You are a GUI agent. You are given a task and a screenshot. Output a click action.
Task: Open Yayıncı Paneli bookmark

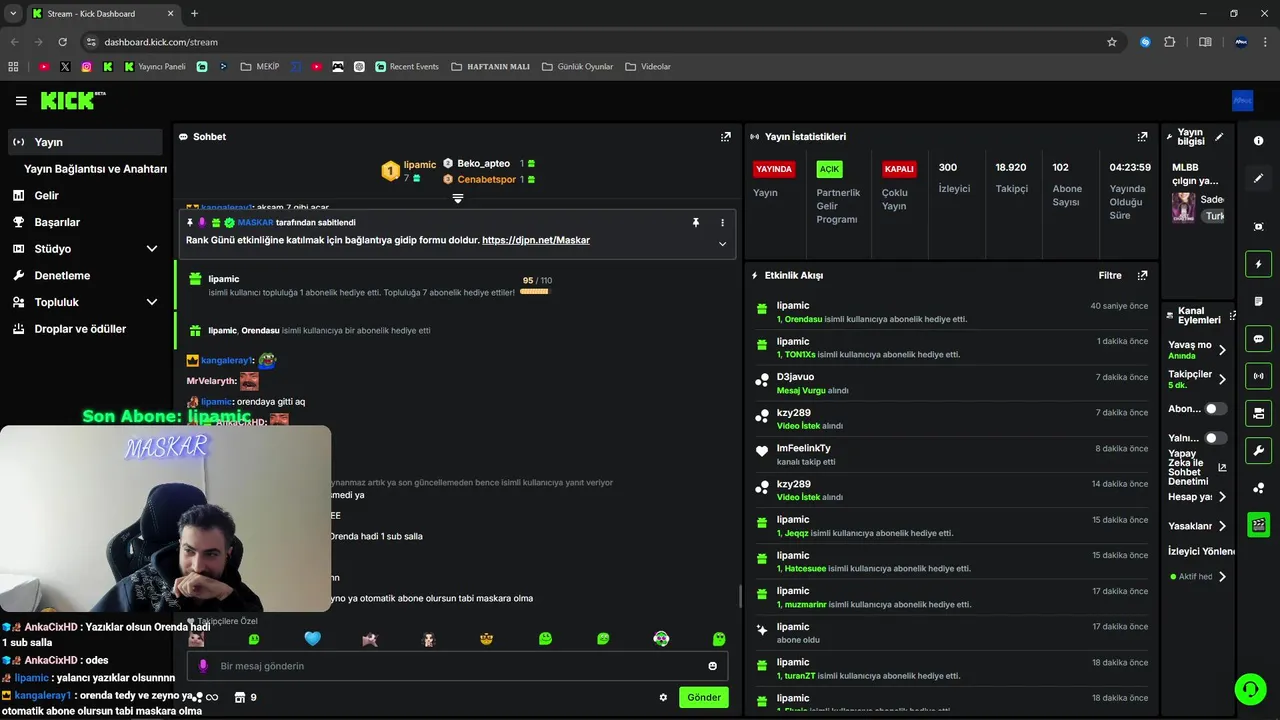click(155, 67)
